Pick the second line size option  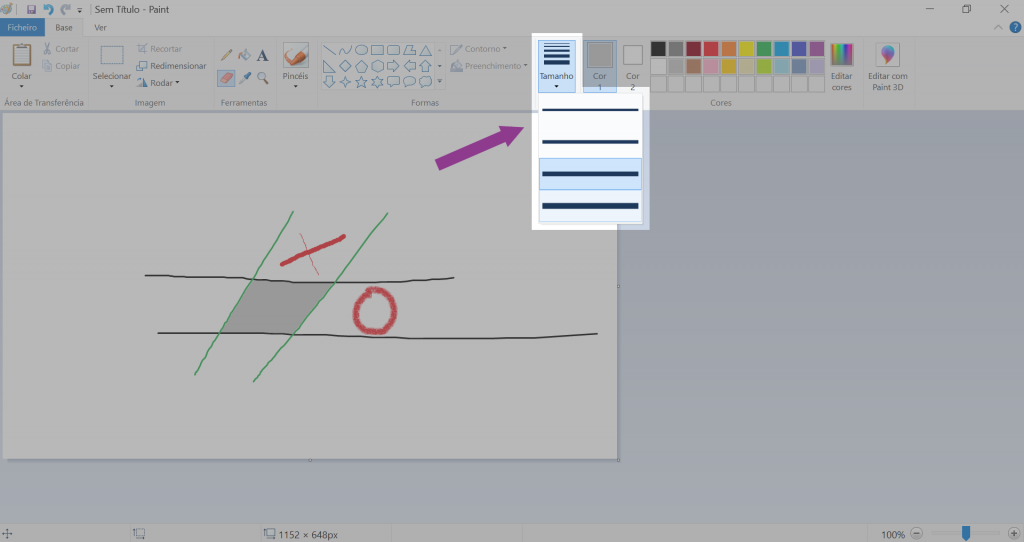pyautogui.click(x=590, y=142)
